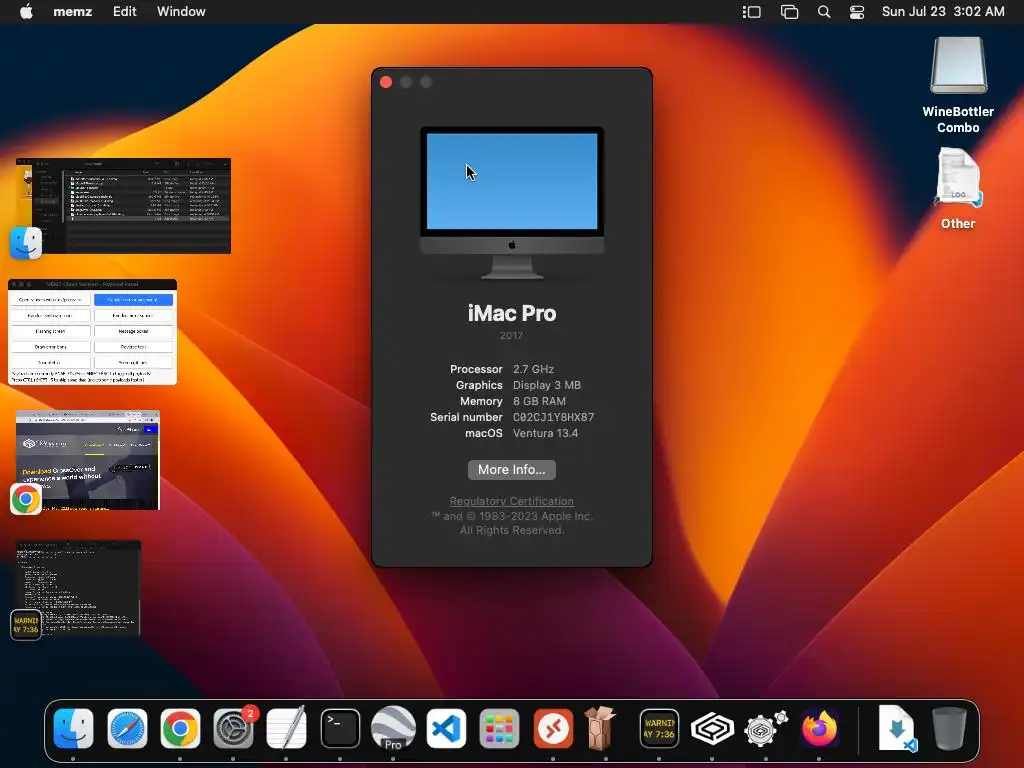Image resolution: width=1024 pixels, height=768 pixels.
Task: Open Control Center in menu bar
Action: [857, 12]
